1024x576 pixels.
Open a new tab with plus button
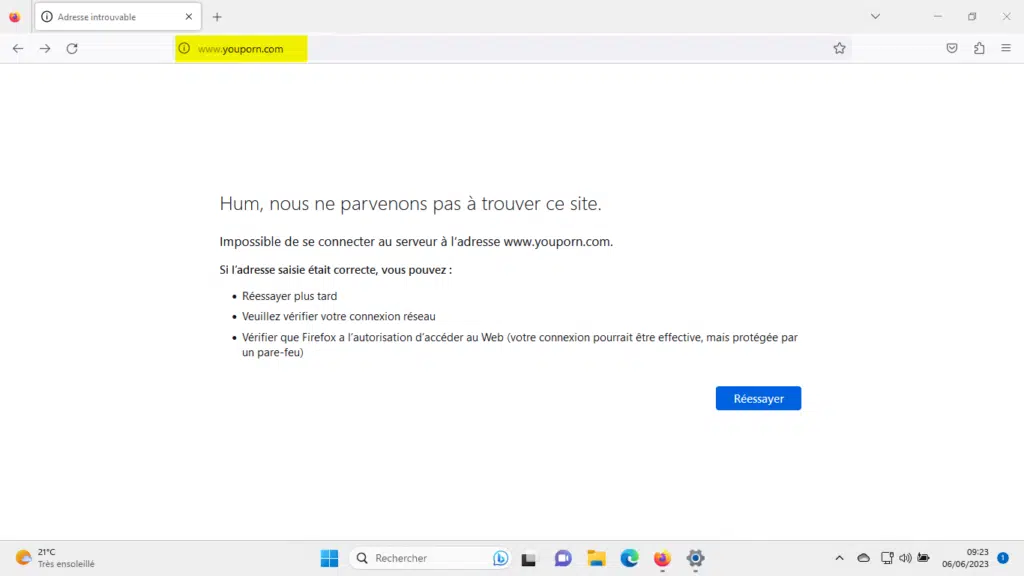[x=217, y=17]
